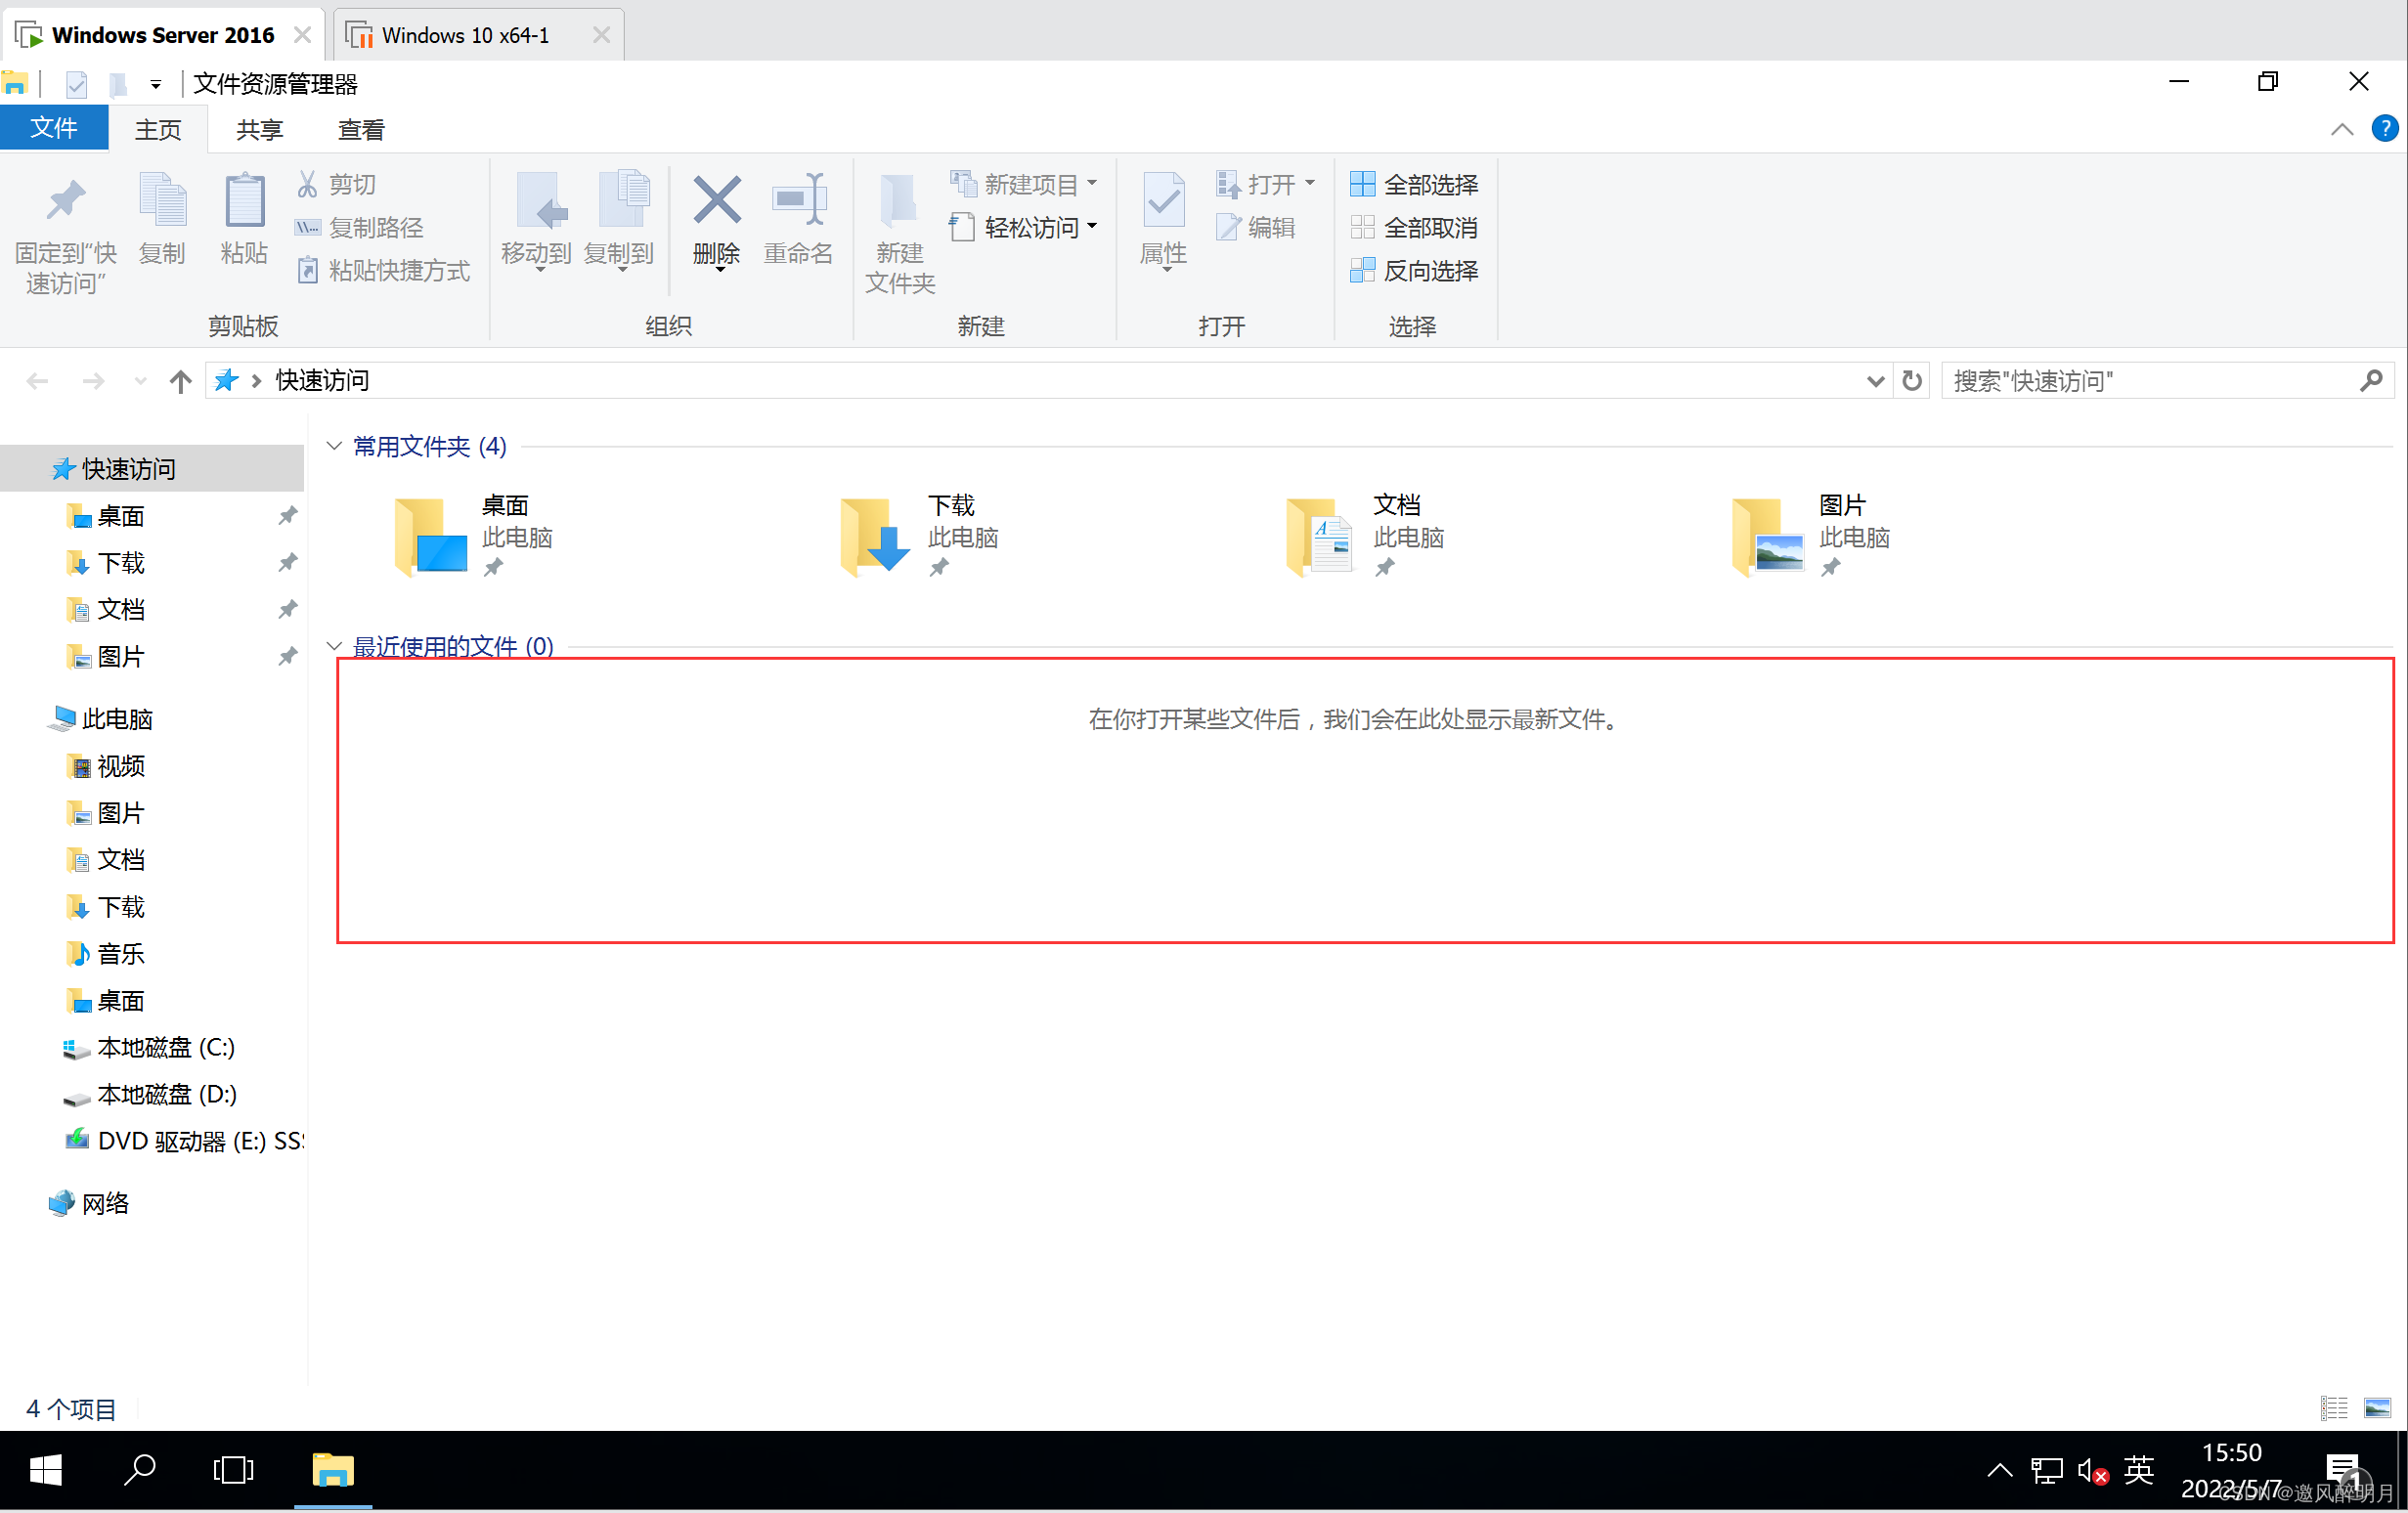Viewport: 2408px width, 1513px height.
Task: Click the Copy icon in clipboard group
Action: pyautogui.click(x=162, y=201)
